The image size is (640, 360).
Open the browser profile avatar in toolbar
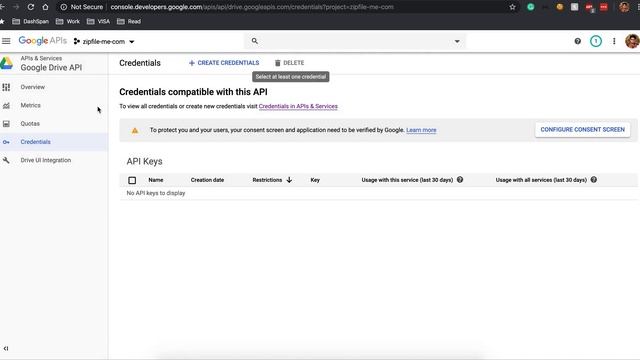tap(624, 7)
